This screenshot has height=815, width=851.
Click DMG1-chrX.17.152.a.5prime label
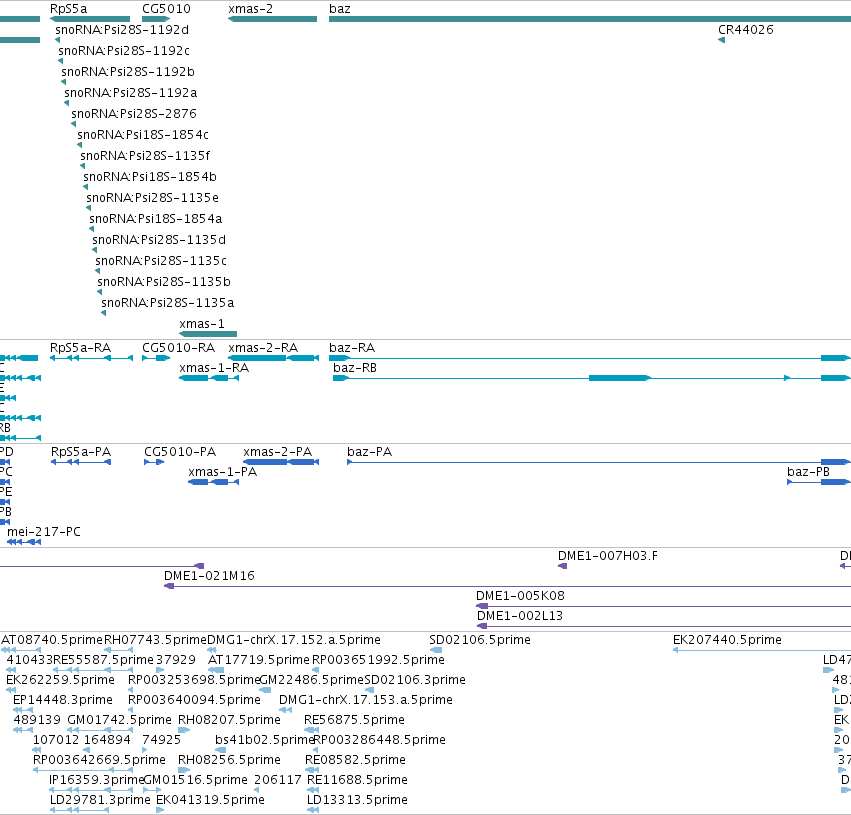tap(294, 640)
